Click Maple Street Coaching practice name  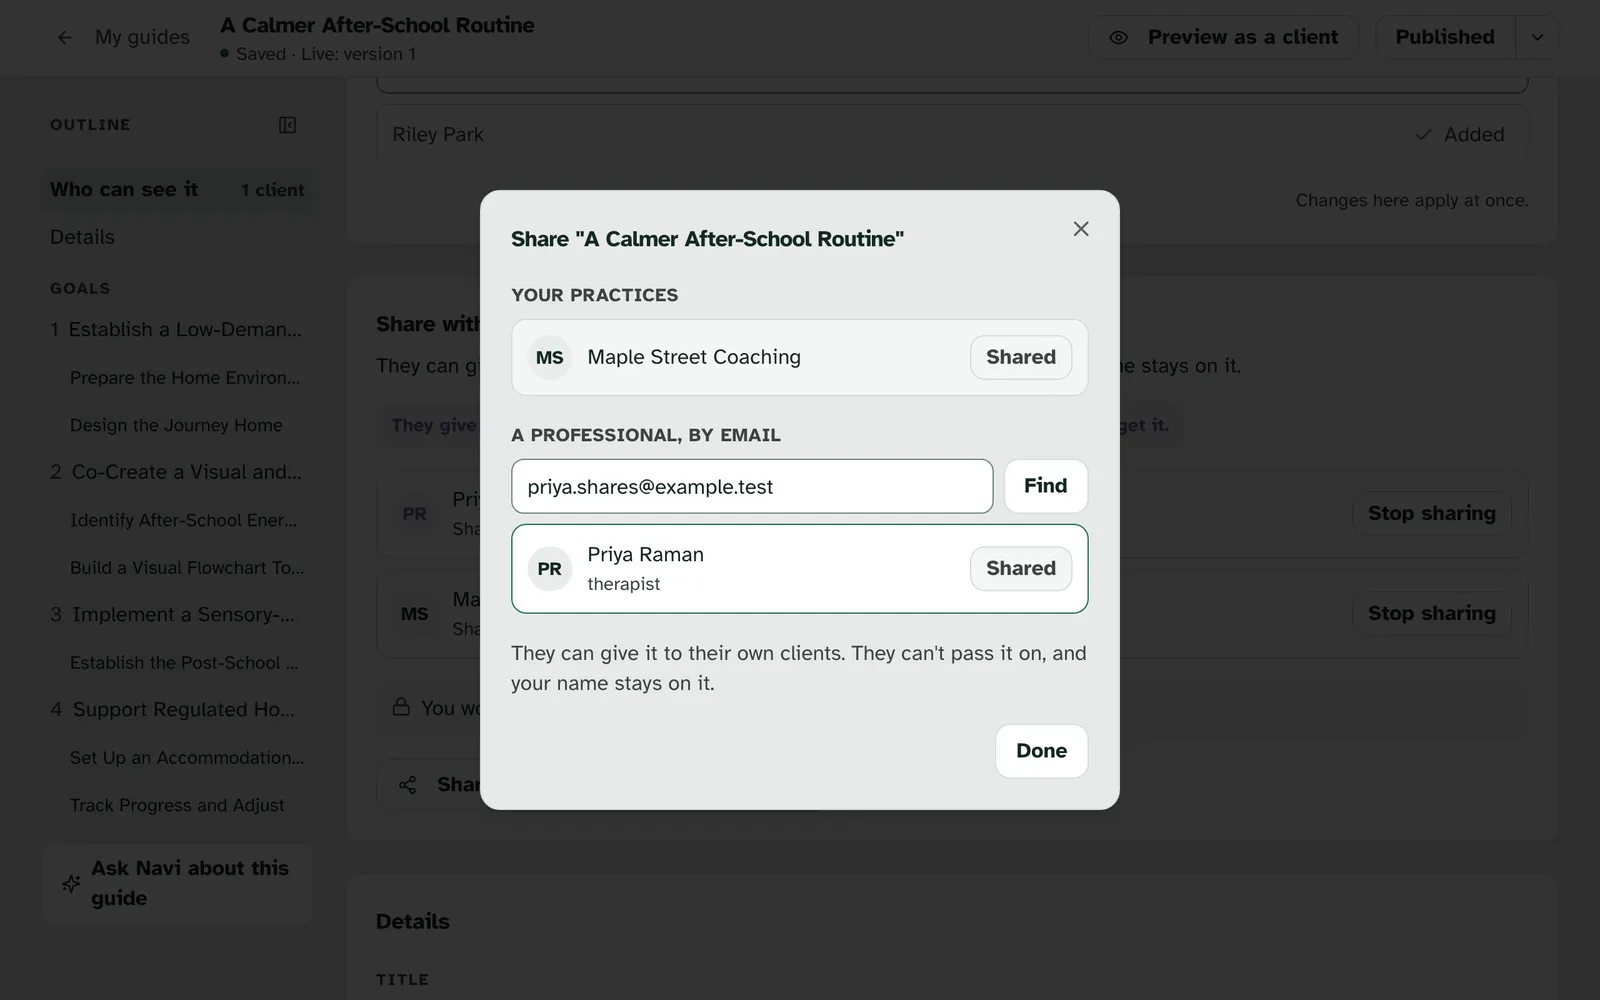[694, 357]
